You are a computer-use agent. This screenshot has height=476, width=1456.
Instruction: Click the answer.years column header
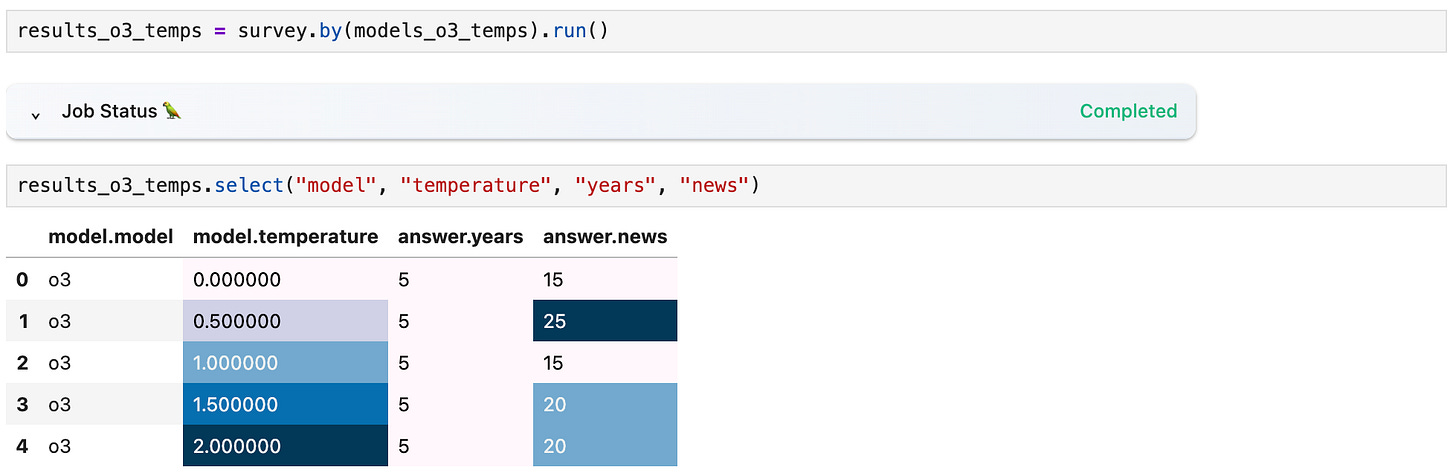(x=460, y=237)
